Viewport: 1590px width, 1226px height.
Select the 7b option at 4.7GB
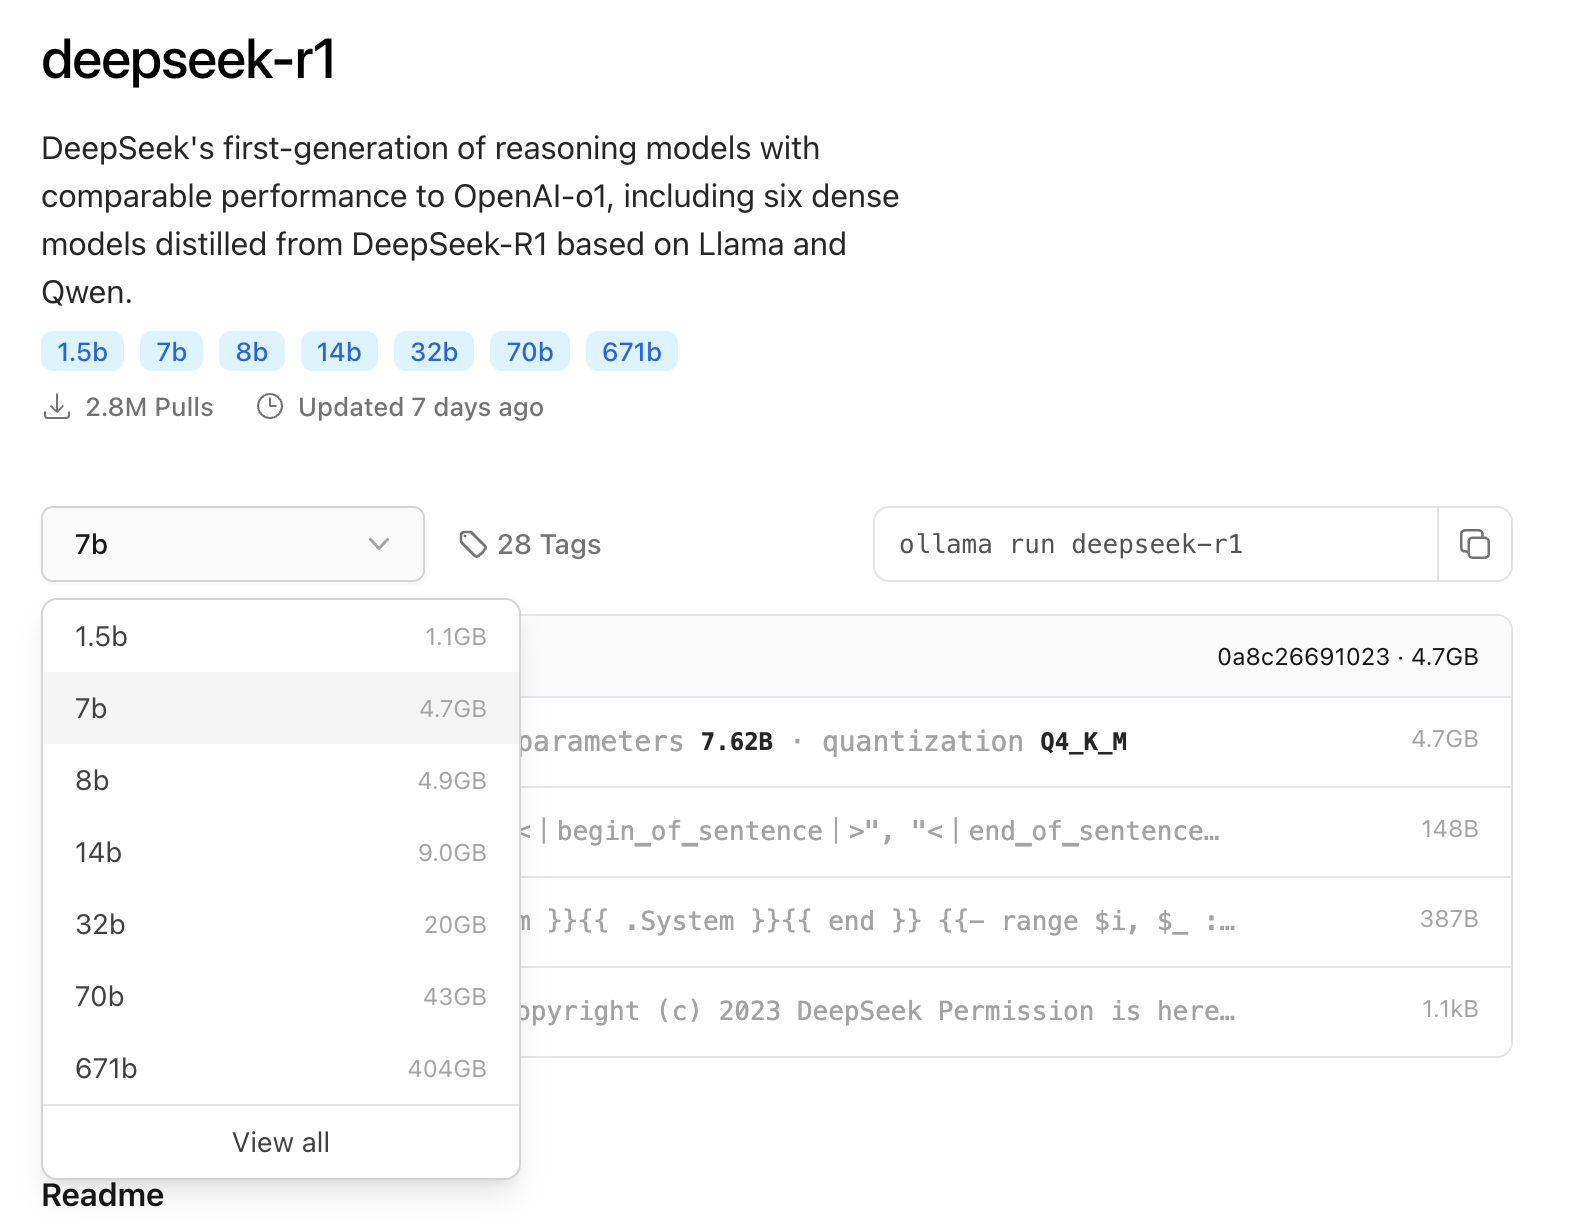280,709
